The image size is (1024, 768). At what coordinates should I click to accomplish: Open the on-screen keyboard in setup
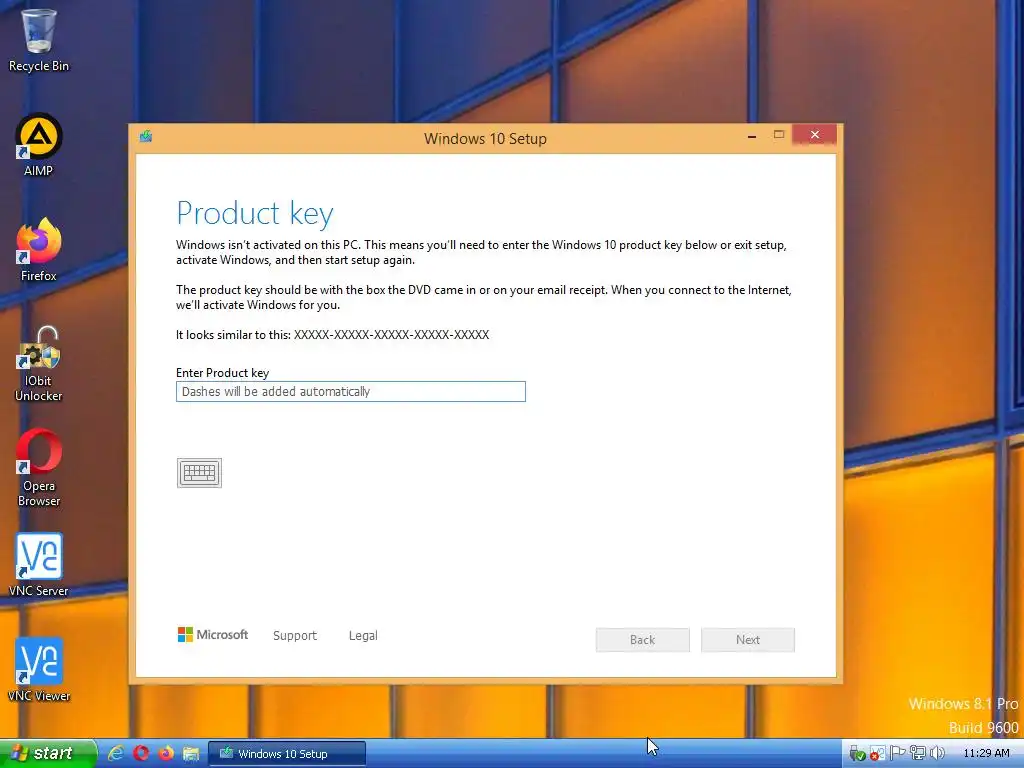point(199,473)
